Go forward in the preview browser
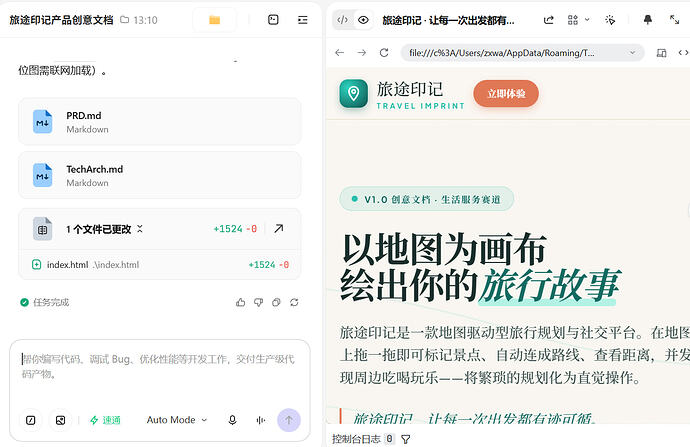690x447 pixels. pos(362,53)
